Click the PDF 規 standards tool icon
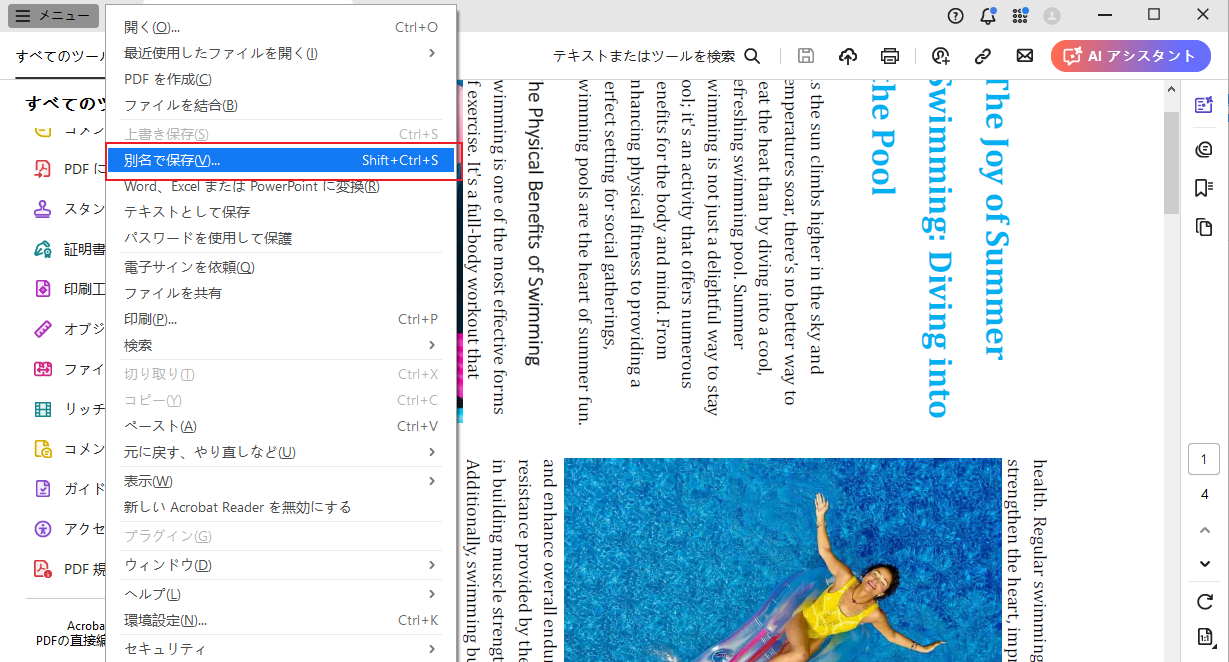The height and width of the screenshot is (662, 1229). click(x=43, y=569)
